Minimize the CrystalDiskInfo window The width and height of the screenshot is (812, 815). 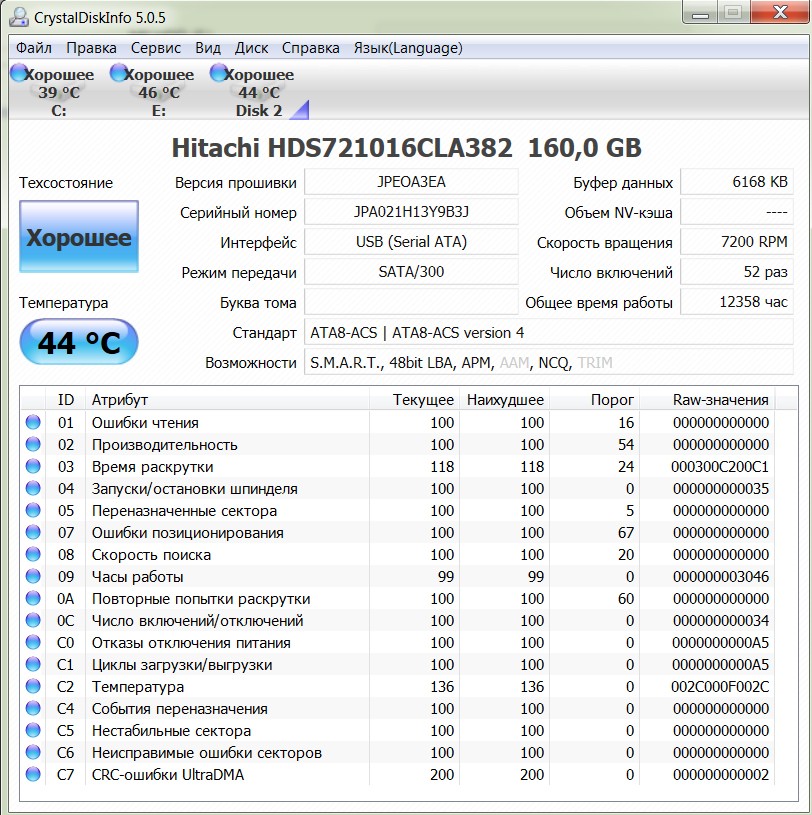pyautogui.click(x=700, y=12)
